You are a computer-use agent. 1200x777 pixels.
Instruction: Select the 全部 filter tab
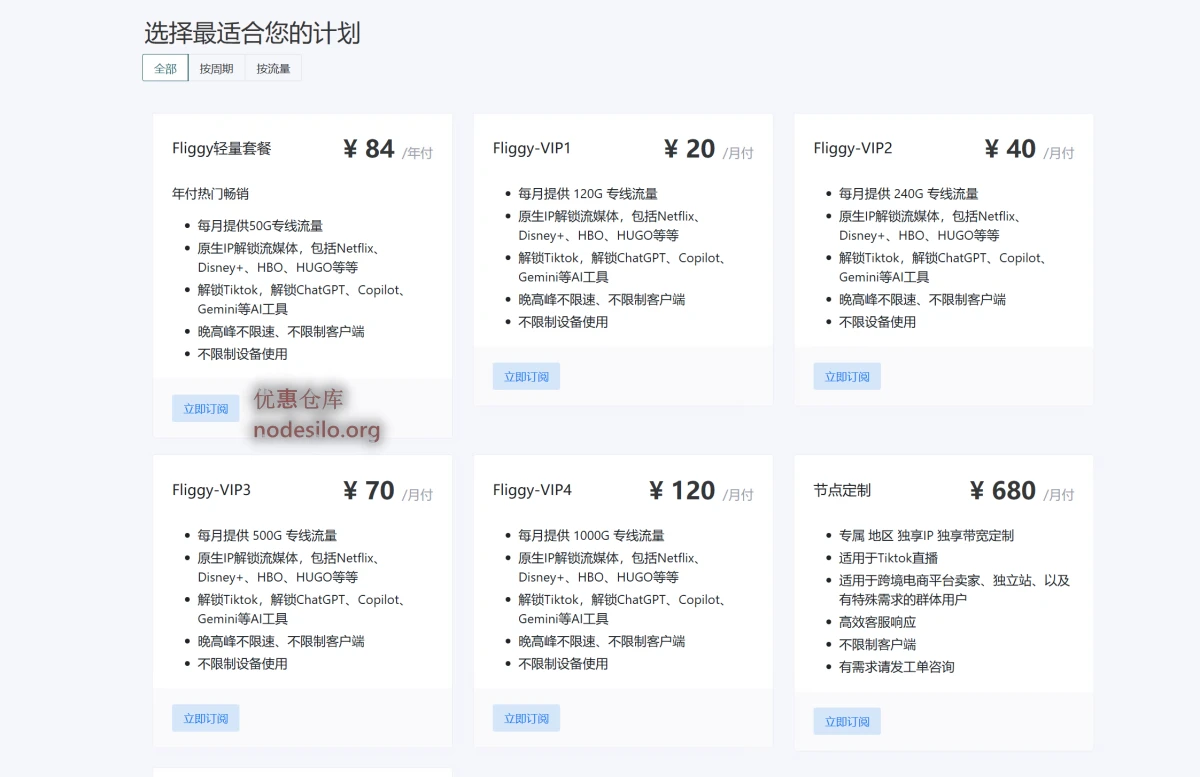pos(165,69)
